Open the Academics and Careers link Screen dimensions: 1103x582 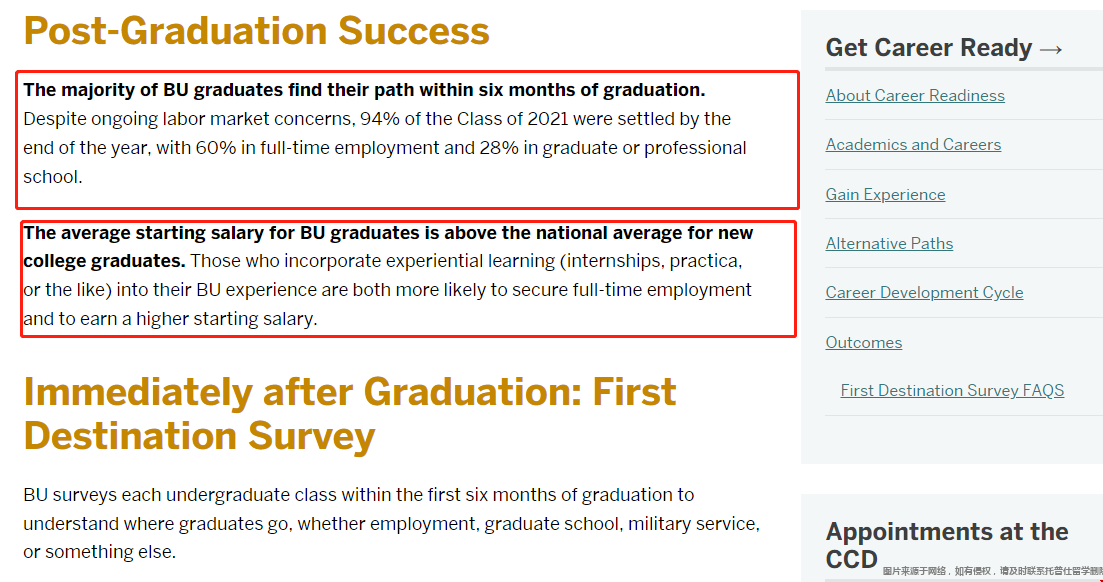[x=913, y=144]
